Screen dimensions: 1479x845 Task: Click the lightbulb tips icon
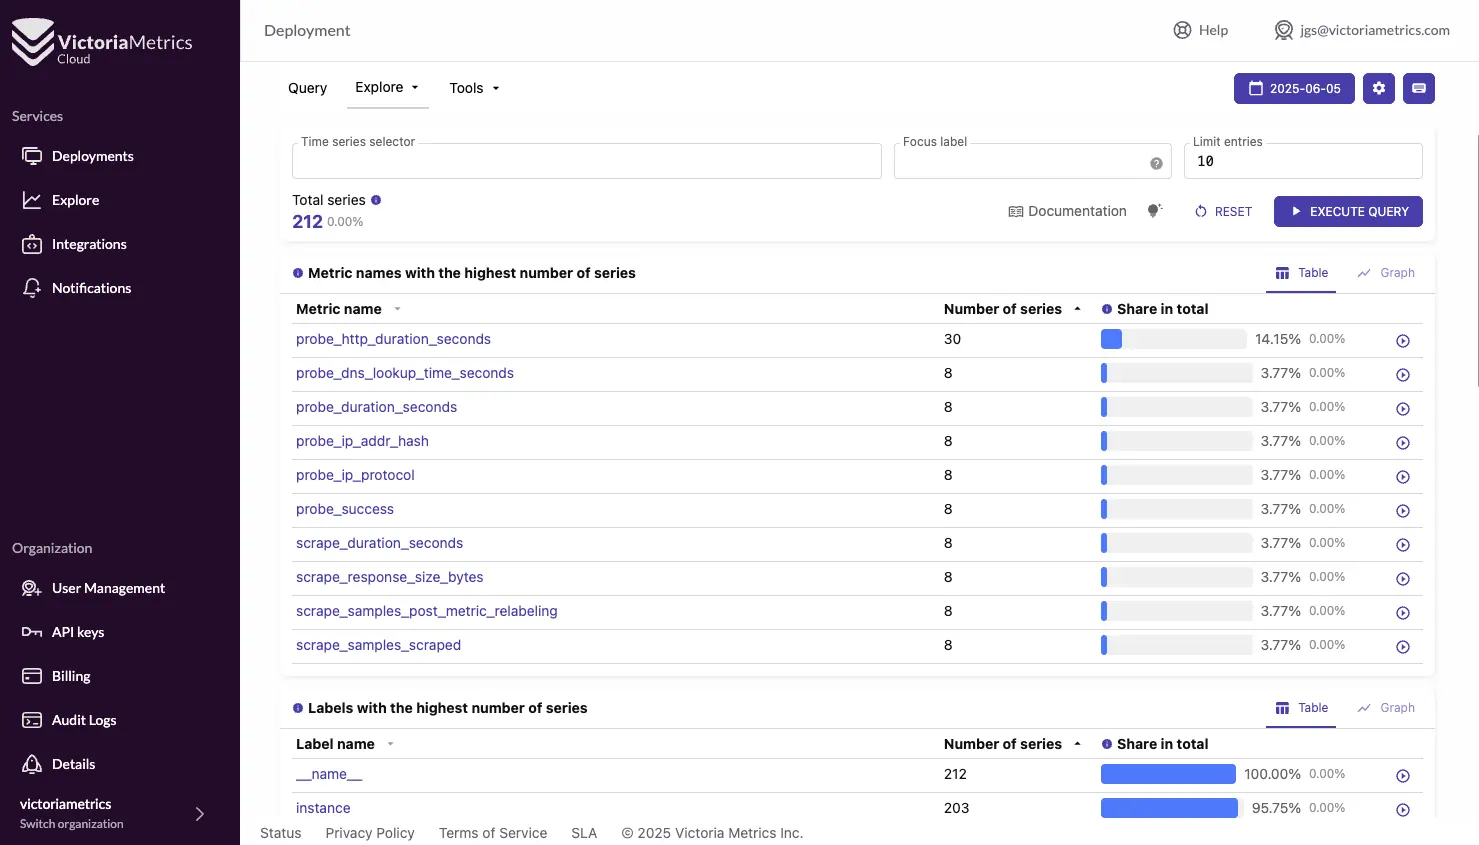1154,211
